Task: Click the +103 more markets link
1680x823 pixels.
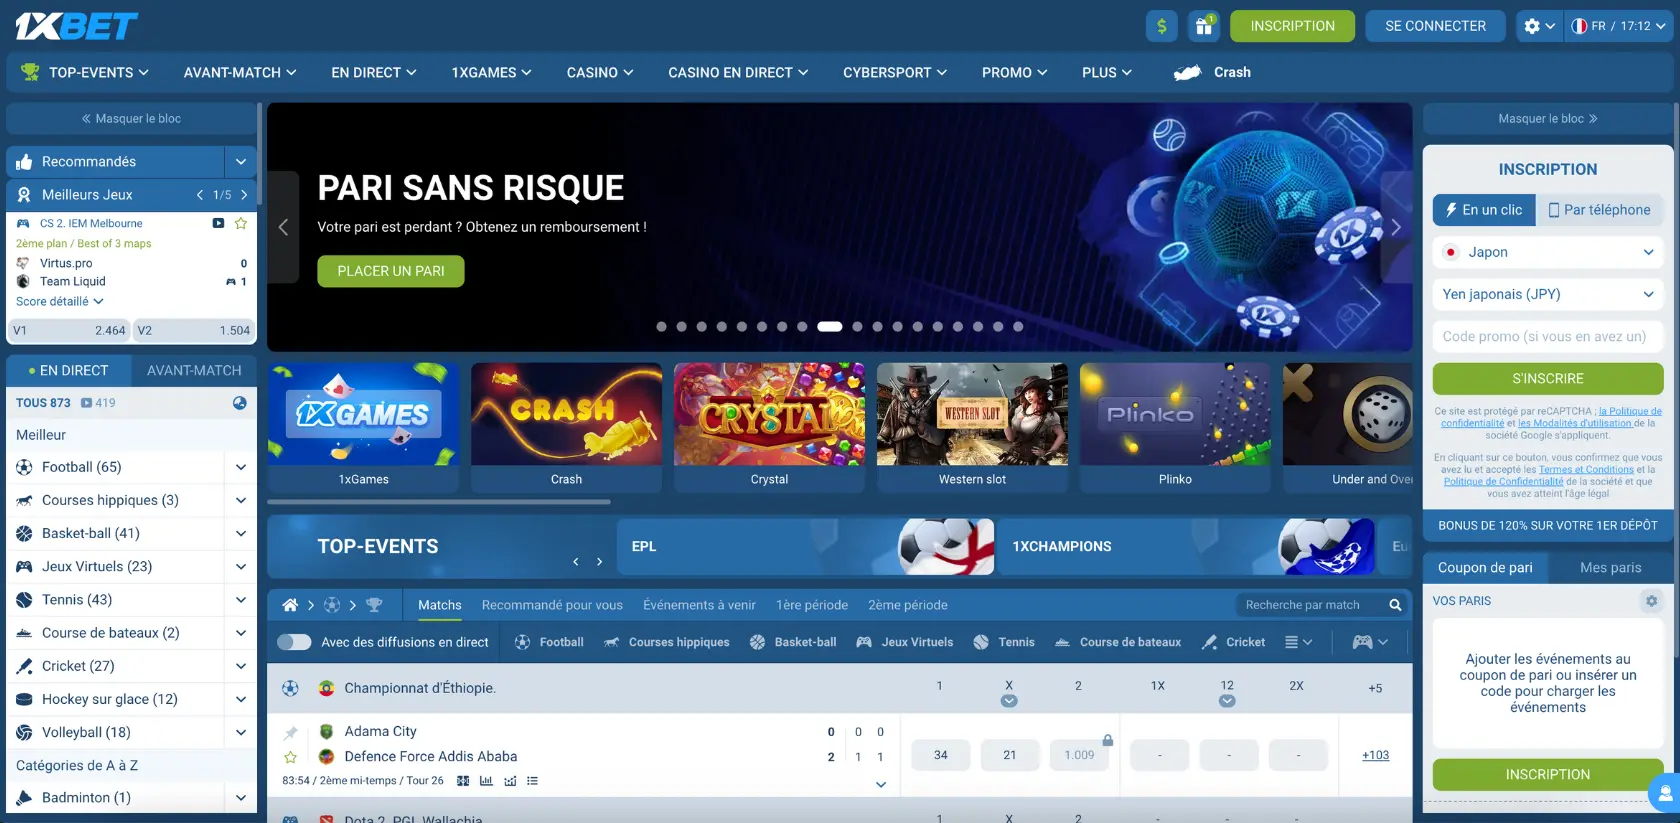Action: tap(1375, 755)
